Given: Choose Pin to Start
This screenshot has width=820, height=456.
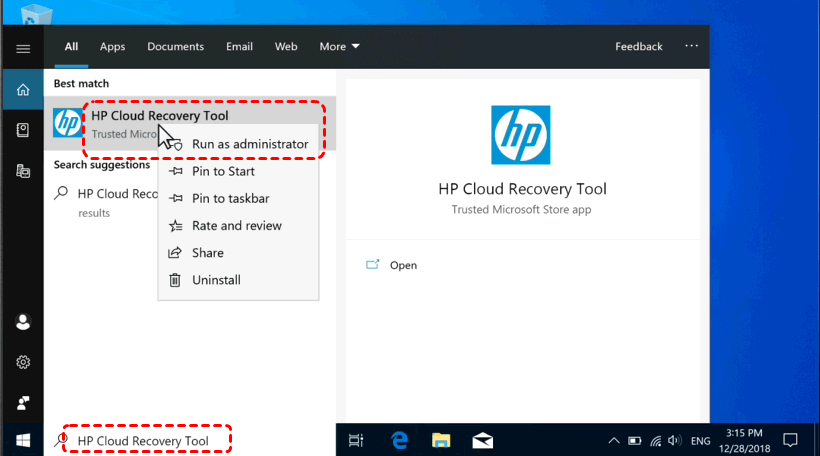Looking at the screenshot, I should pos(238,172).
